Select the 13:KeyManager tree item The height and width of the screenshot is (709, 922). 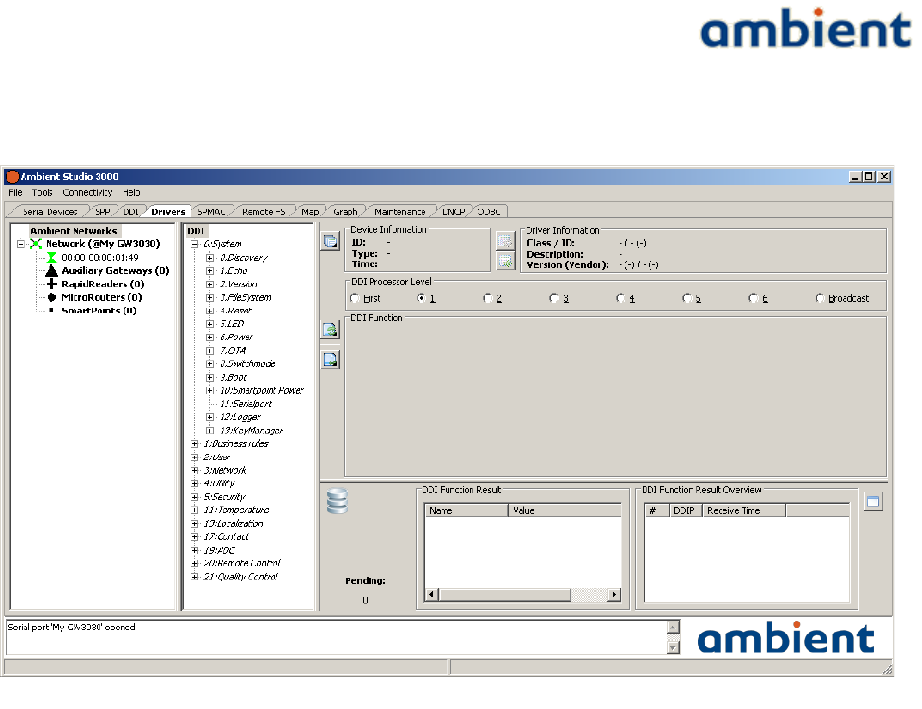tap(251, 430)
